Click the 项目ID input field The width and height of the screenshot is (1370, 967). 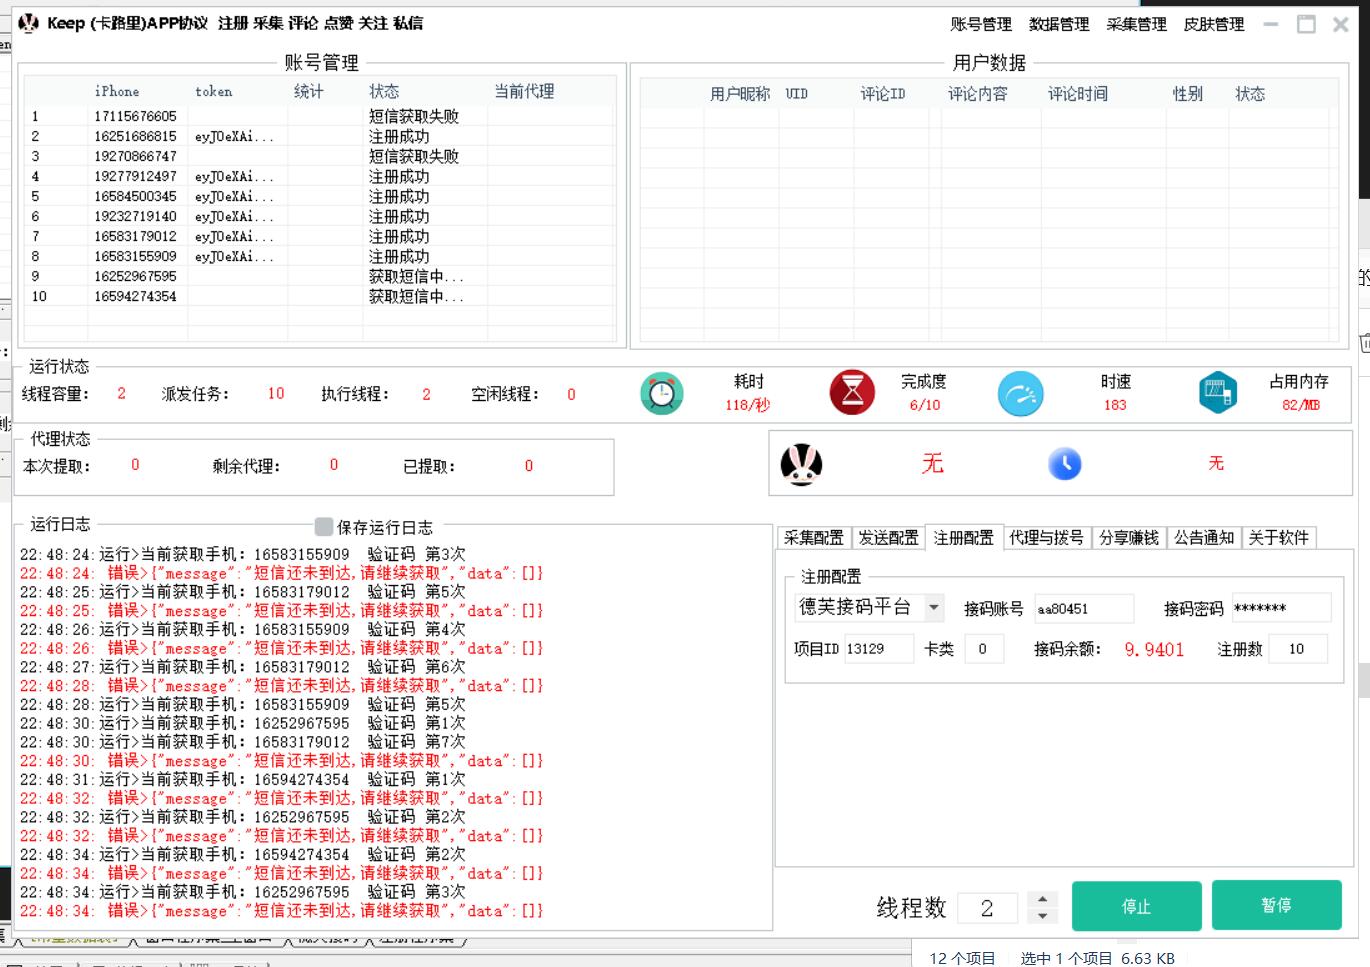click(878, 648)
